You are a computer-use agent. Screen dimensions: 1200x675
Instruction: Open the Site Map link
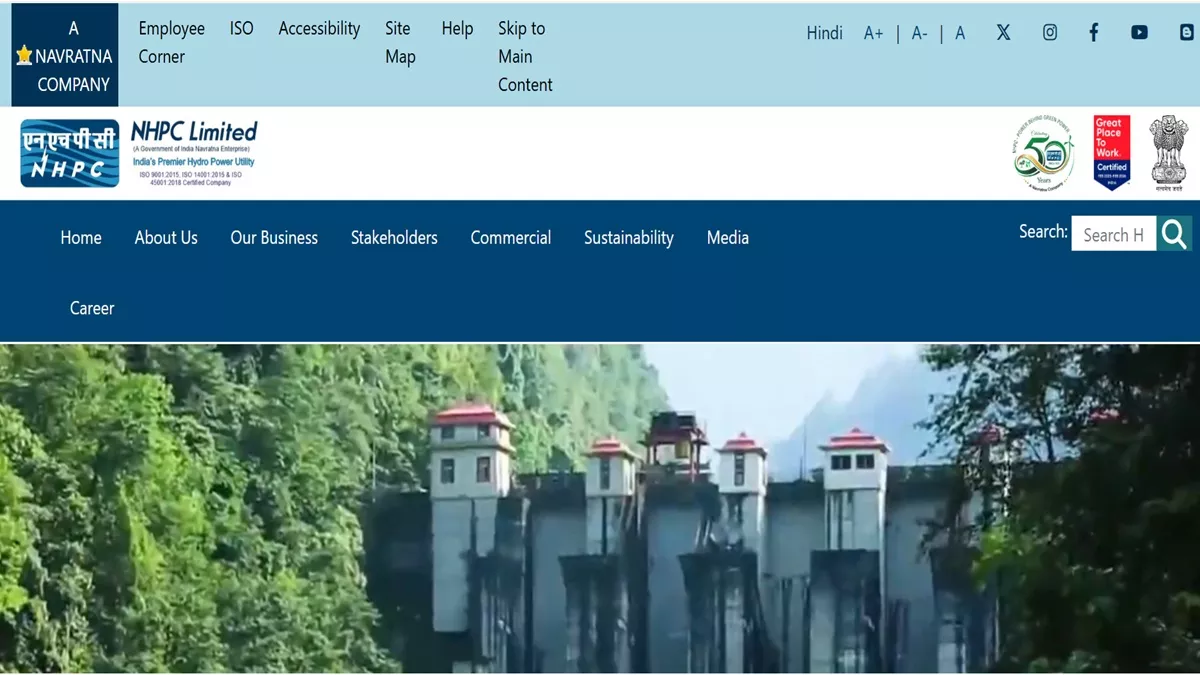[400, 43]
